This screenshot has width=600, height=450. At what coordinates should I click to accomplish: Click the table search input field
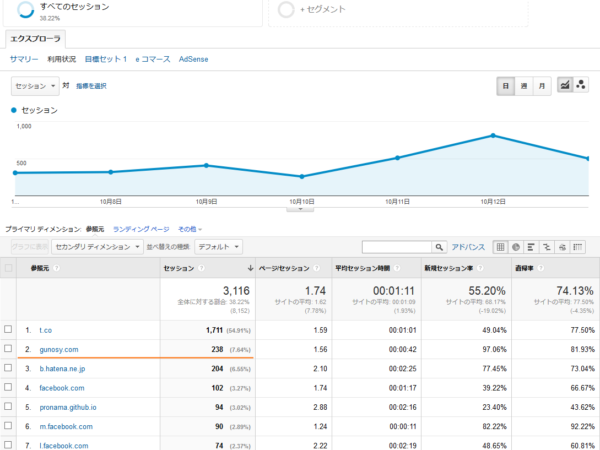pos(397,247)
